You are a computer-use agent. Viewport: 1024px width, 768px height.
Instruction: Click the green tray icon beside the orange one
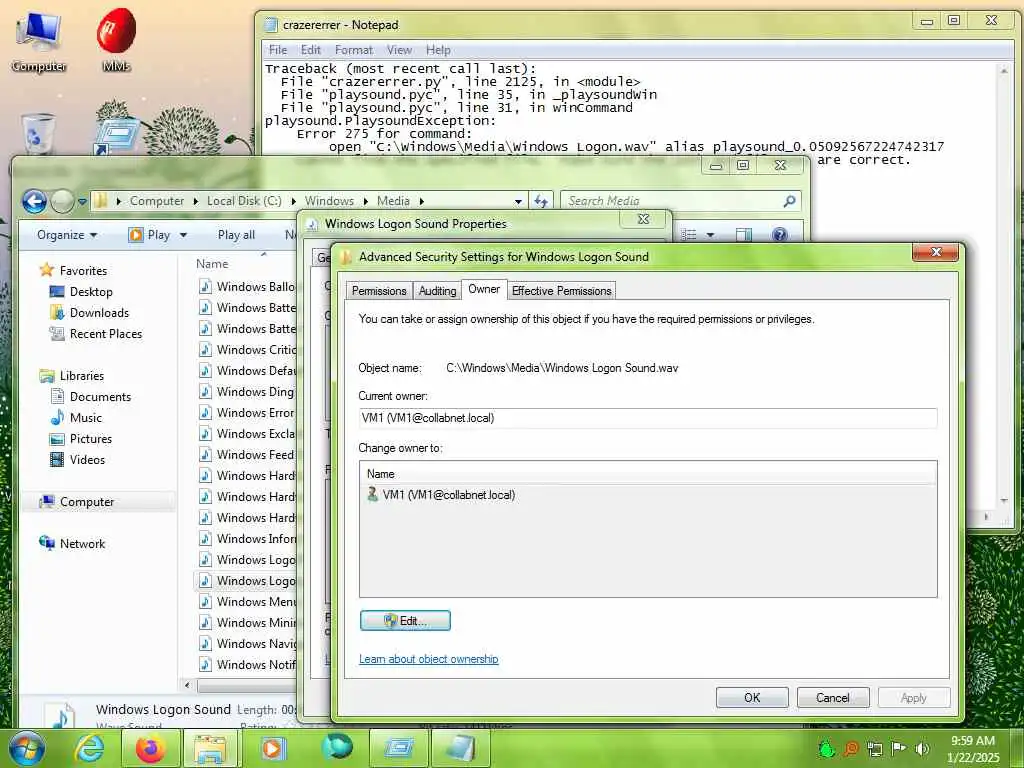pos(826,748)
